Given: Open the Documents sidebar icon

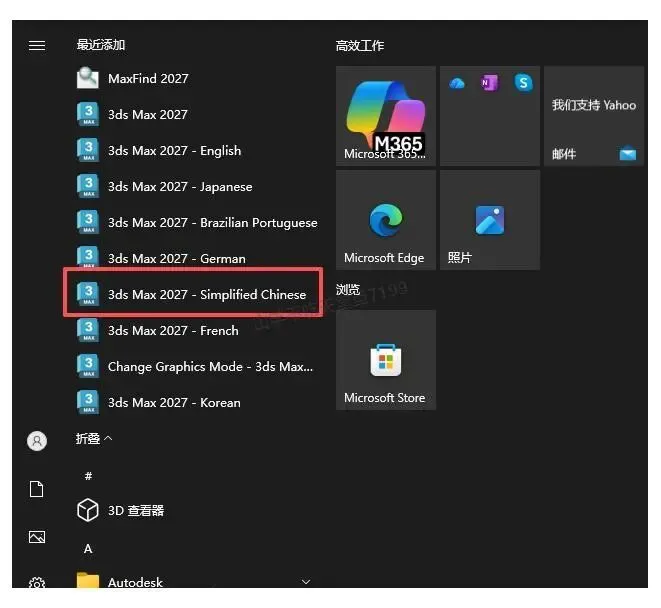Looking at the screenshot, I should (x=37, y=489).
